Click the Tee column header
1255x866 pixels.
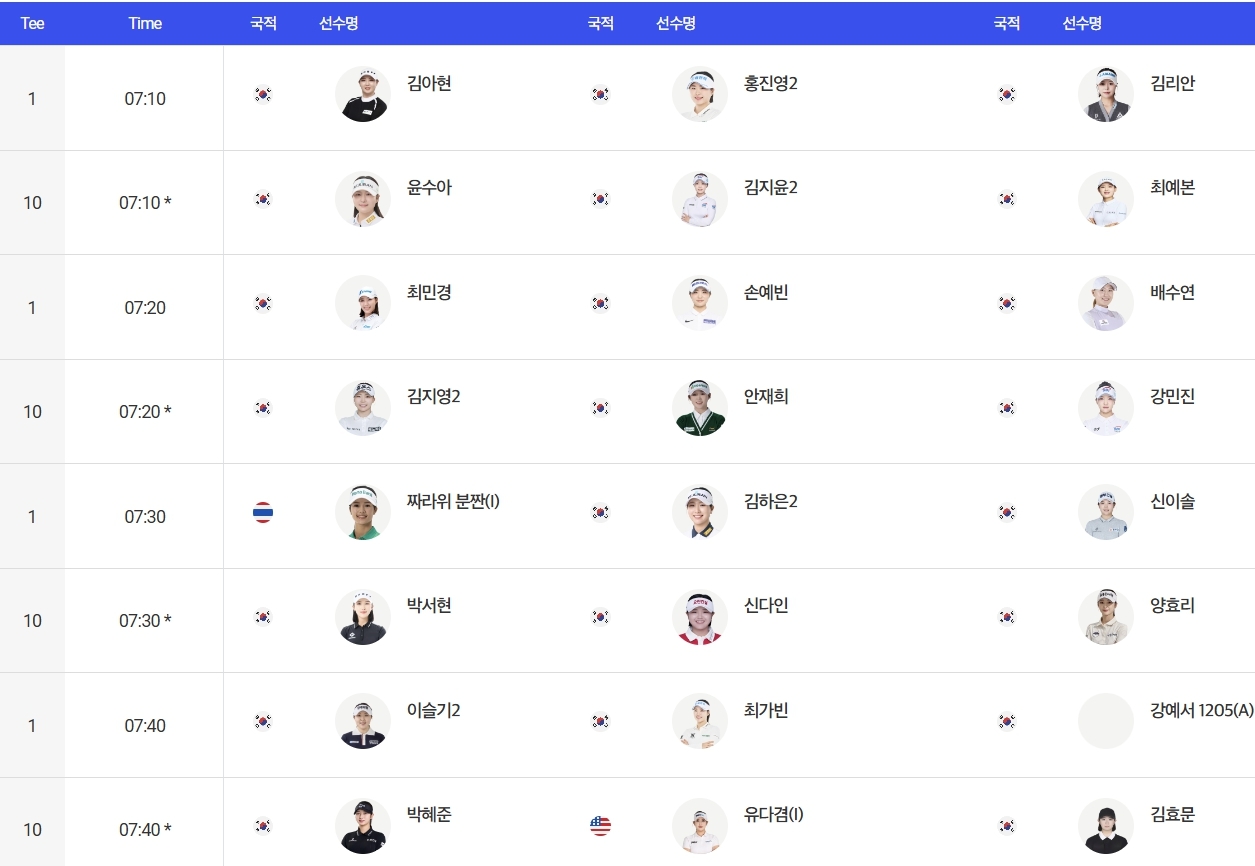pos(32,23)
